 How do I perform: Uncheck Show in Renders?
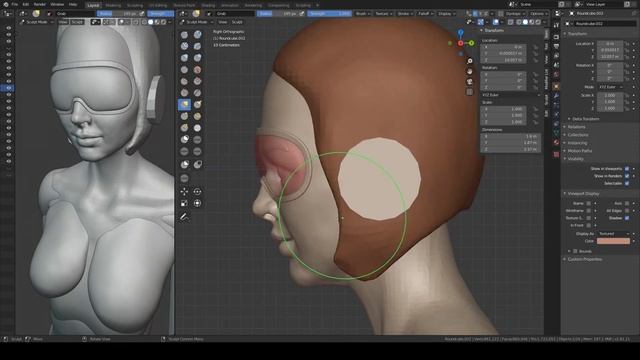pos(627,176)
